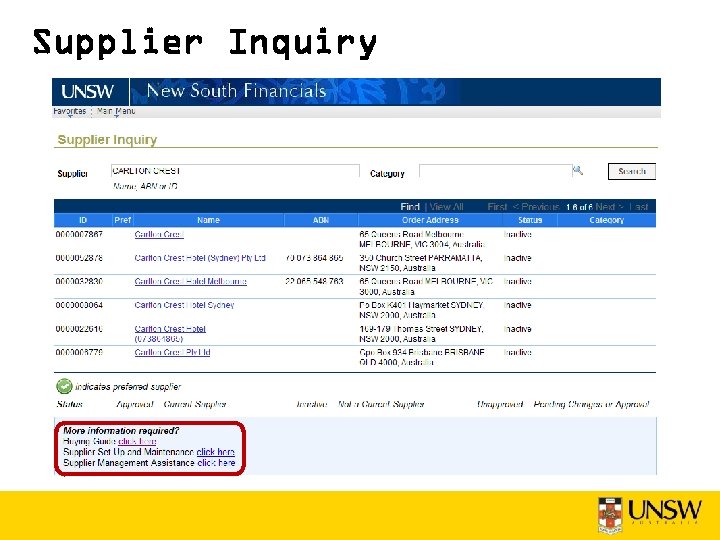The height and width of the screenshot is (540, 720).
Task: Select the Po Box K401 Haymarket address
Action: pyautogui.click(x=422, y=310)
